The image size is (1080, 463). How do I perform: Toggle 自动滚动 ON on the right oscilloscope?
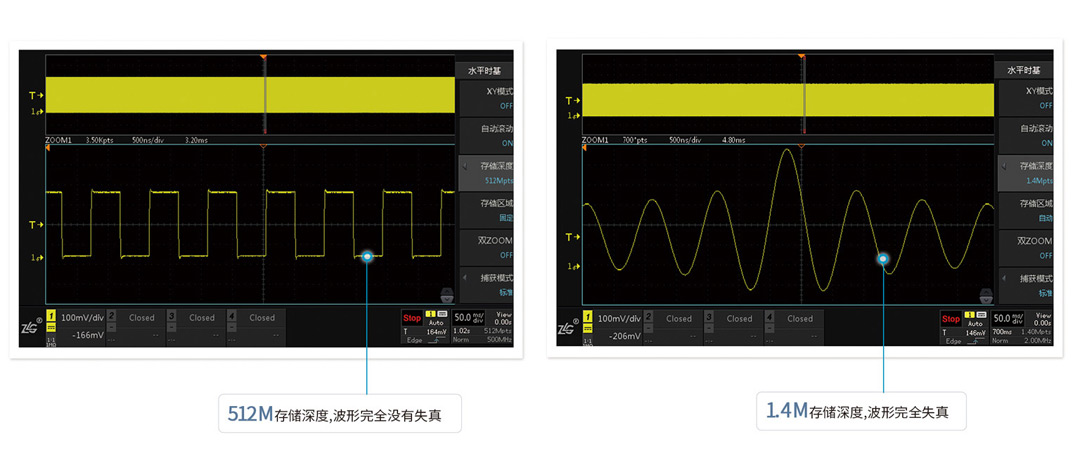[x=1024, y=136]
